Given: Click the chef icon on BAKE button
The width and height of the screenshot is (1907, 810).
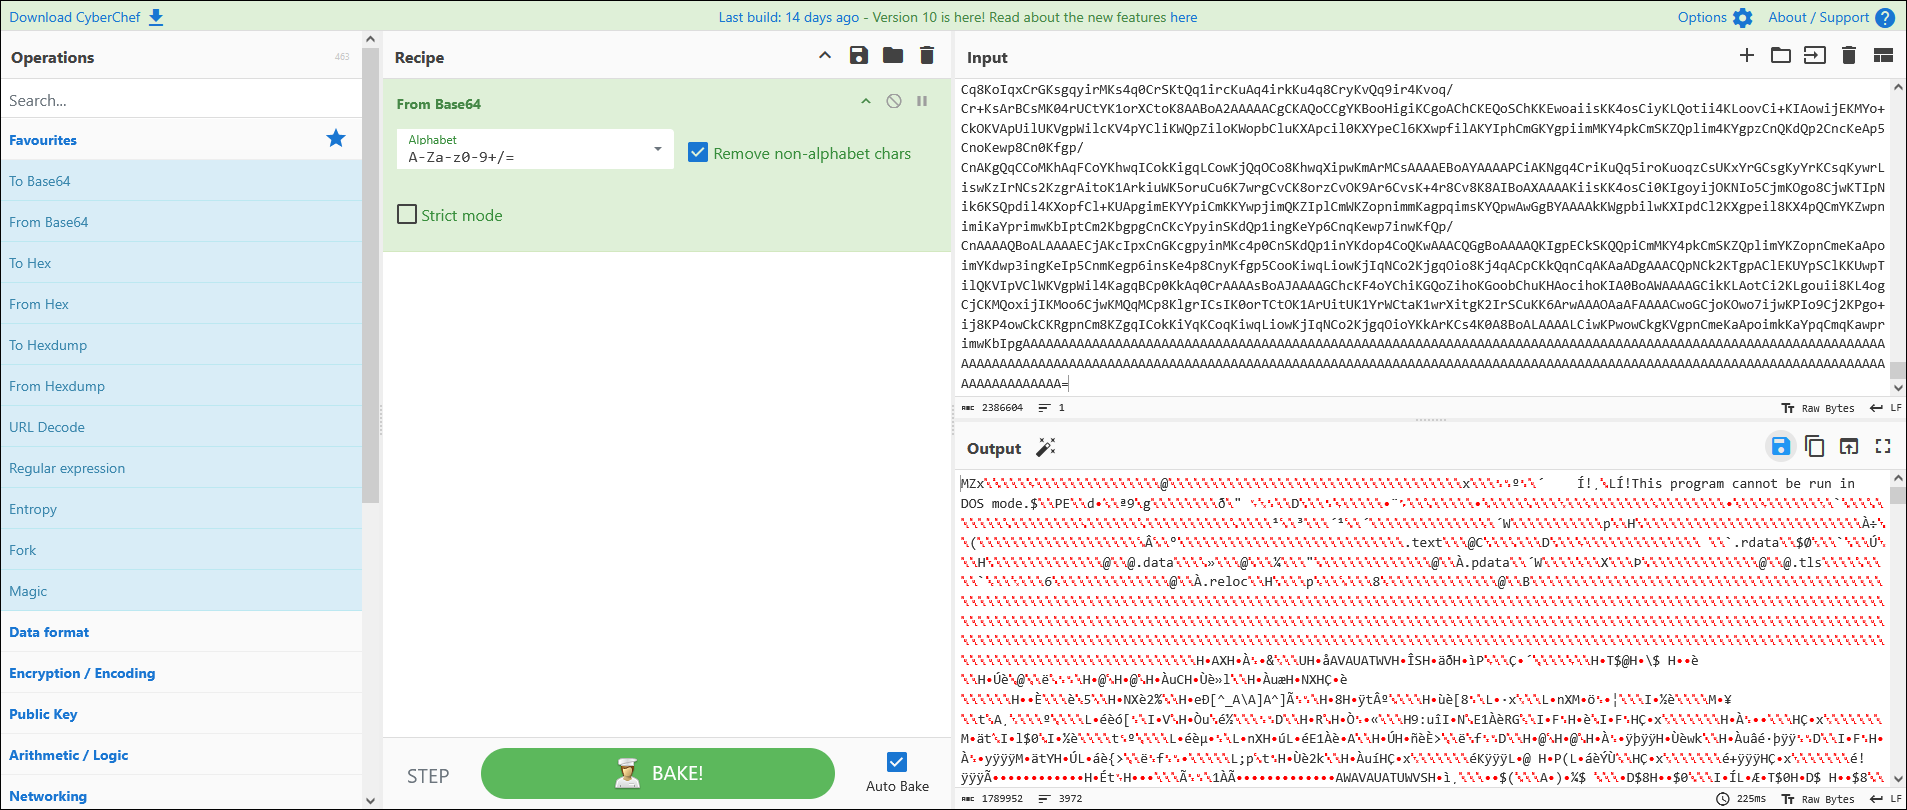Looking at the screenshot, I should [628, 773].
